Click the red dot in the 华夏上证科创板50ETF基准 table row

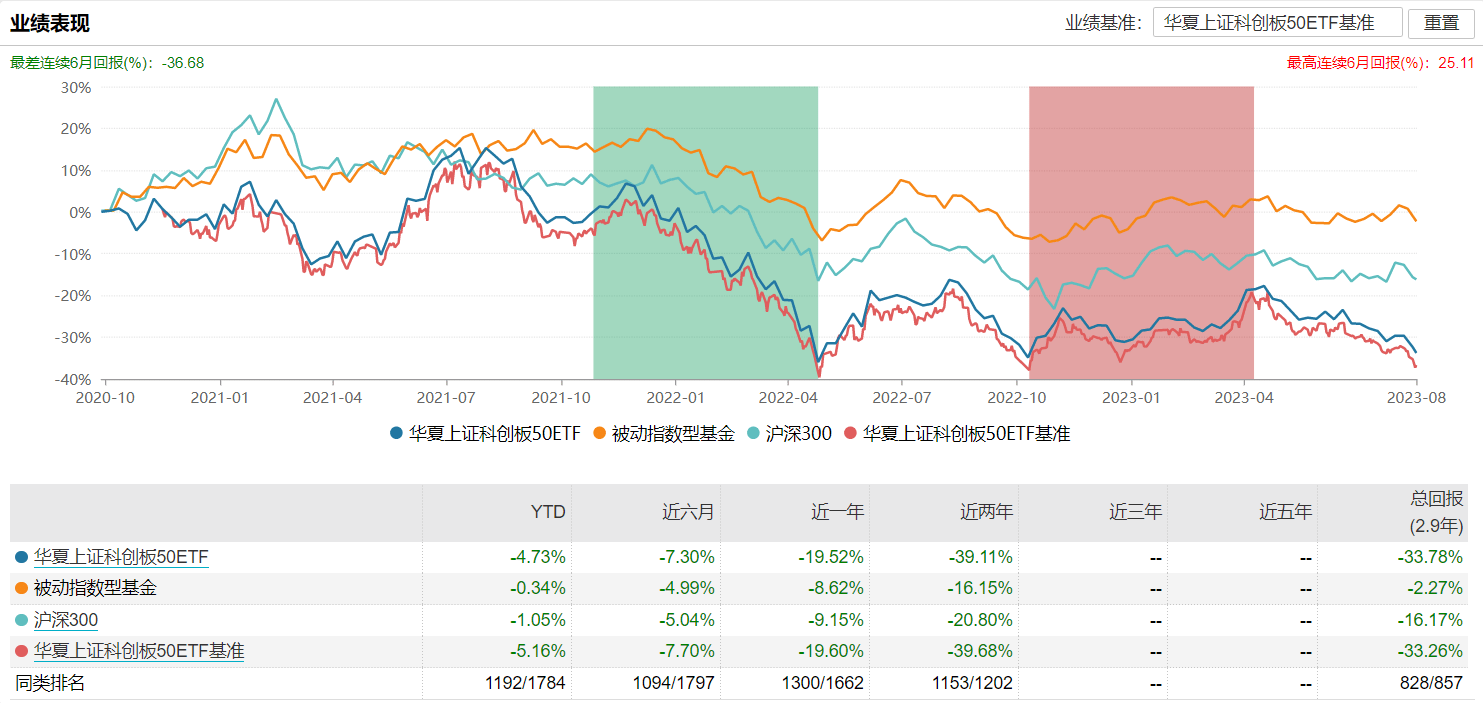[22, 652]
